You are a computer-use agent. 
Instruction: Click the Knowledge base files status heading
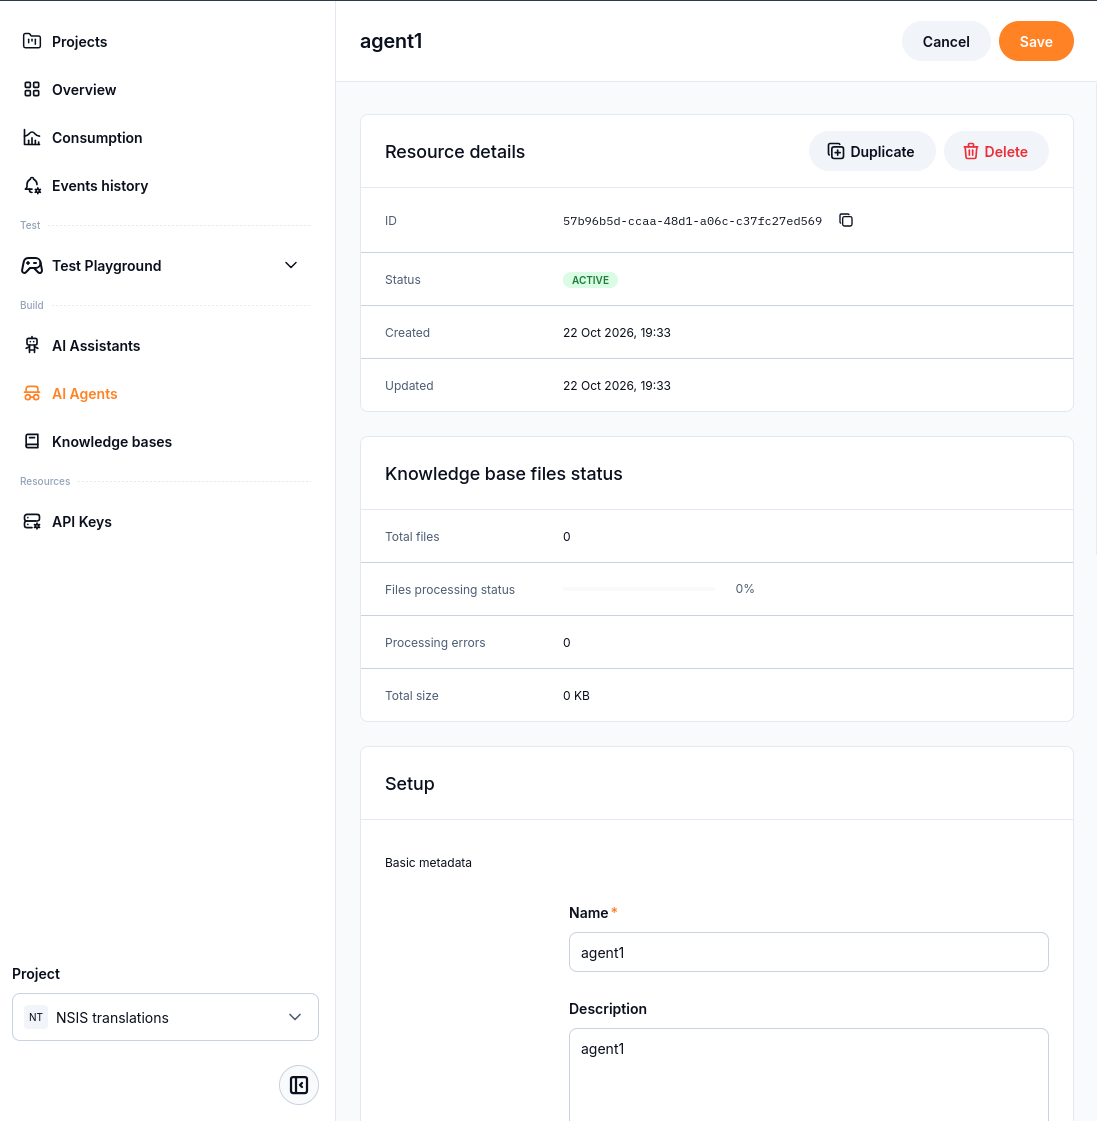(503, 474)
